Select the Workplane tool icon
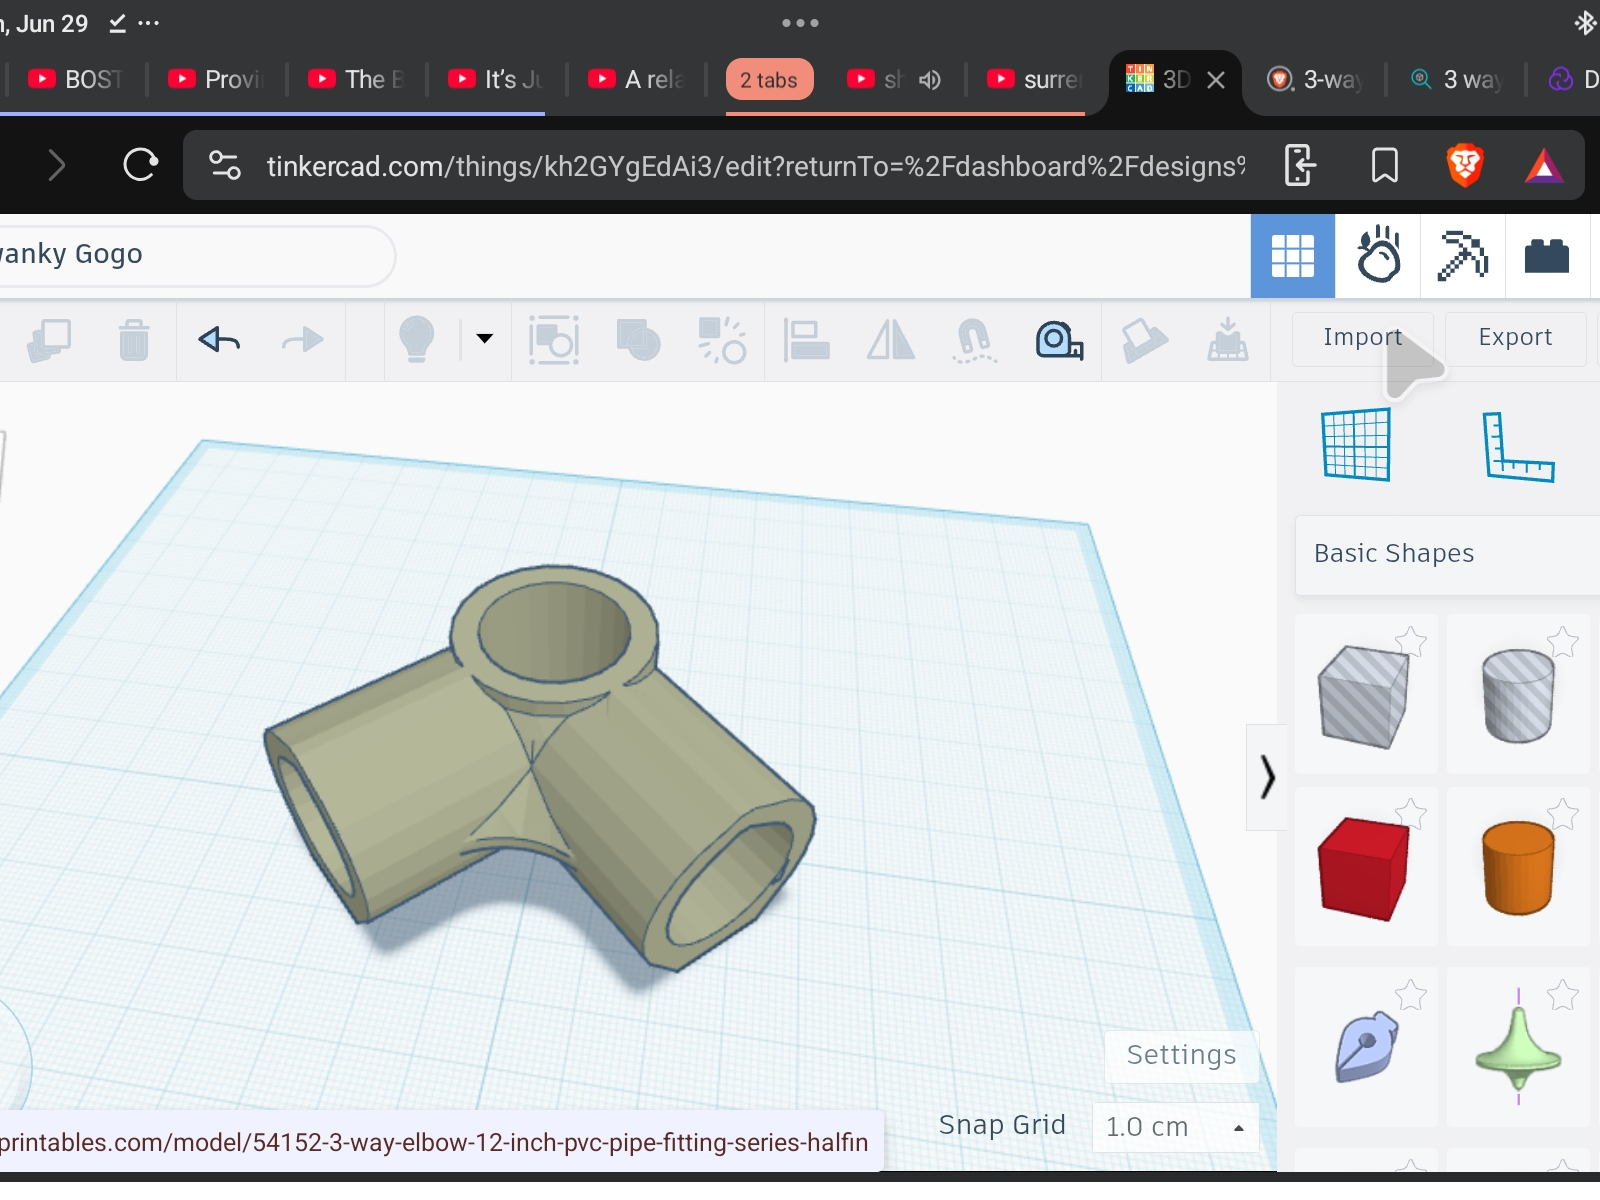1600x1200 pixels. 1356,445
